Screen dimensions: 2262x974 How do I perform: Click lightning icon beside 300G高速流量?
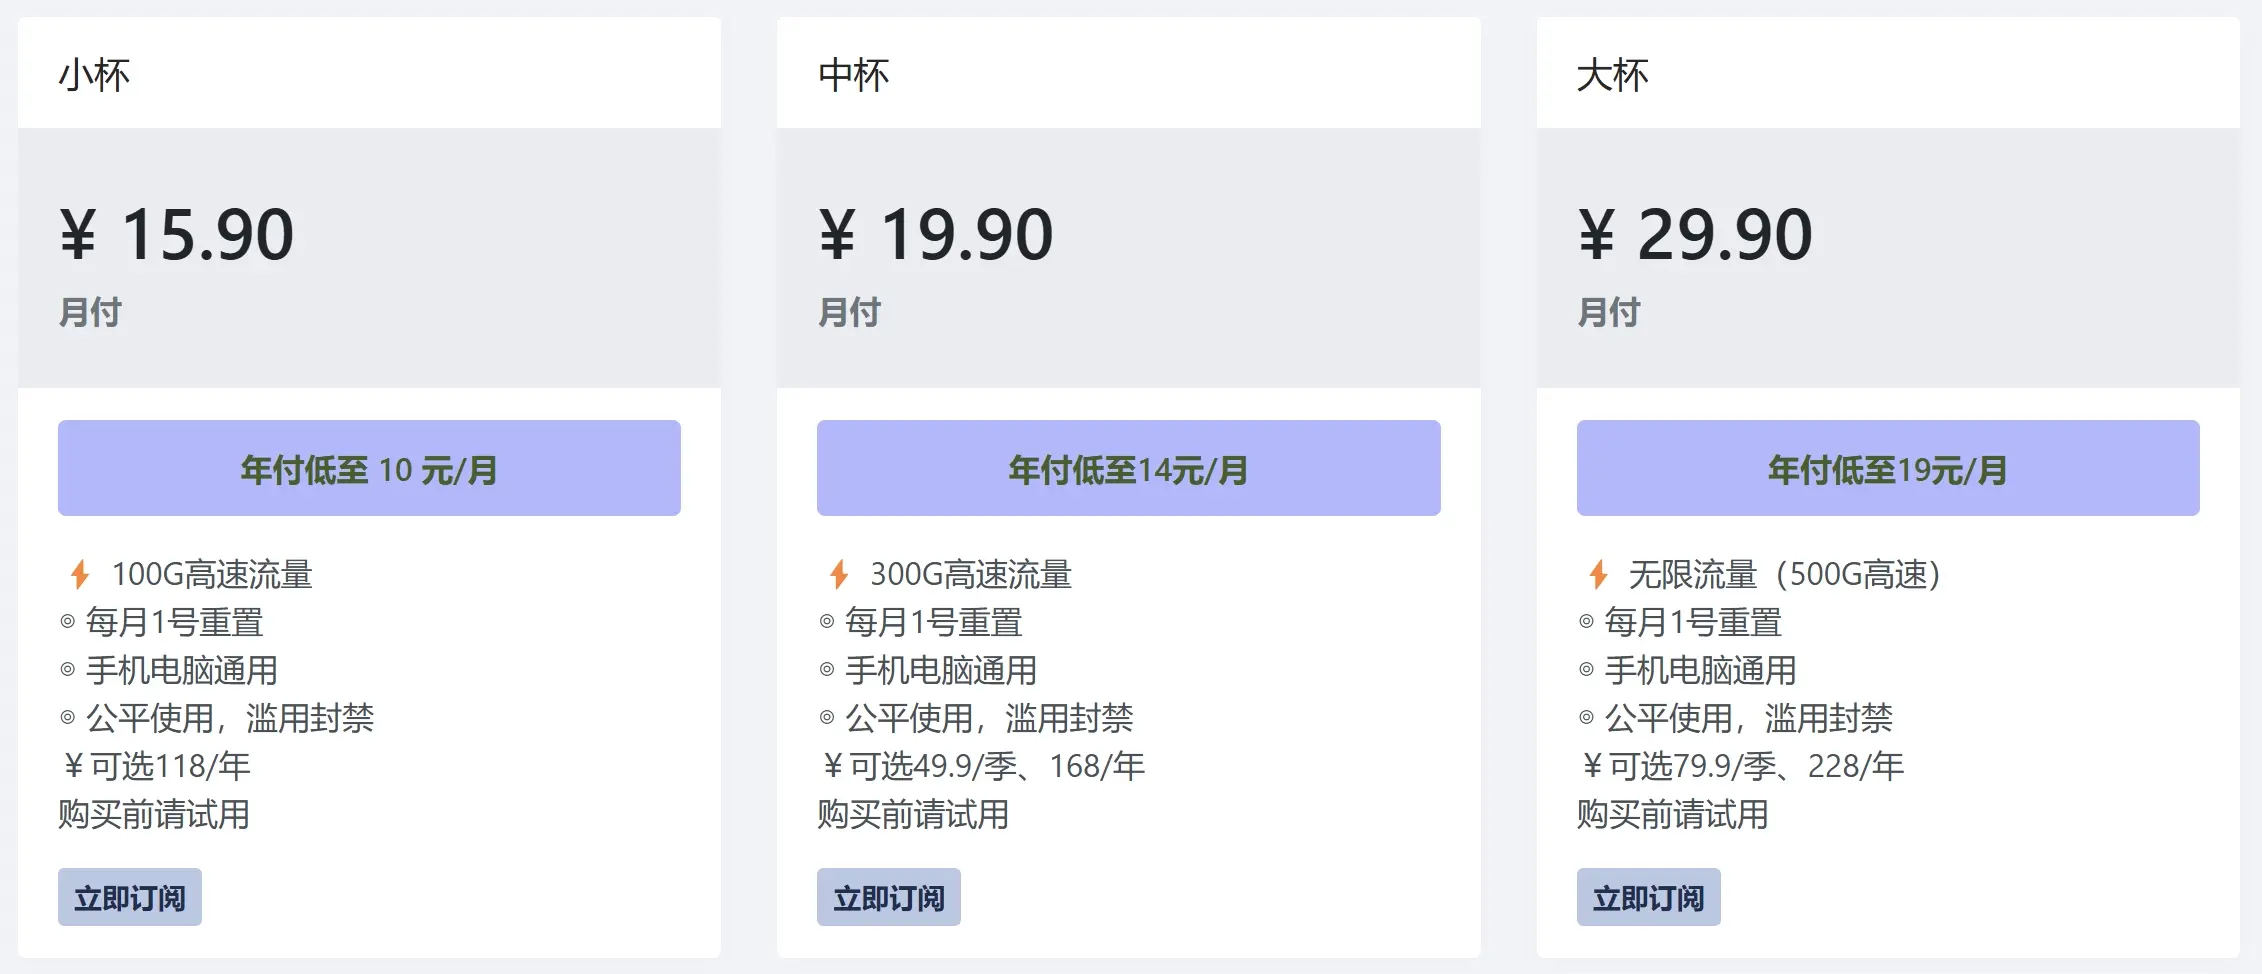(x=839, y=574)
